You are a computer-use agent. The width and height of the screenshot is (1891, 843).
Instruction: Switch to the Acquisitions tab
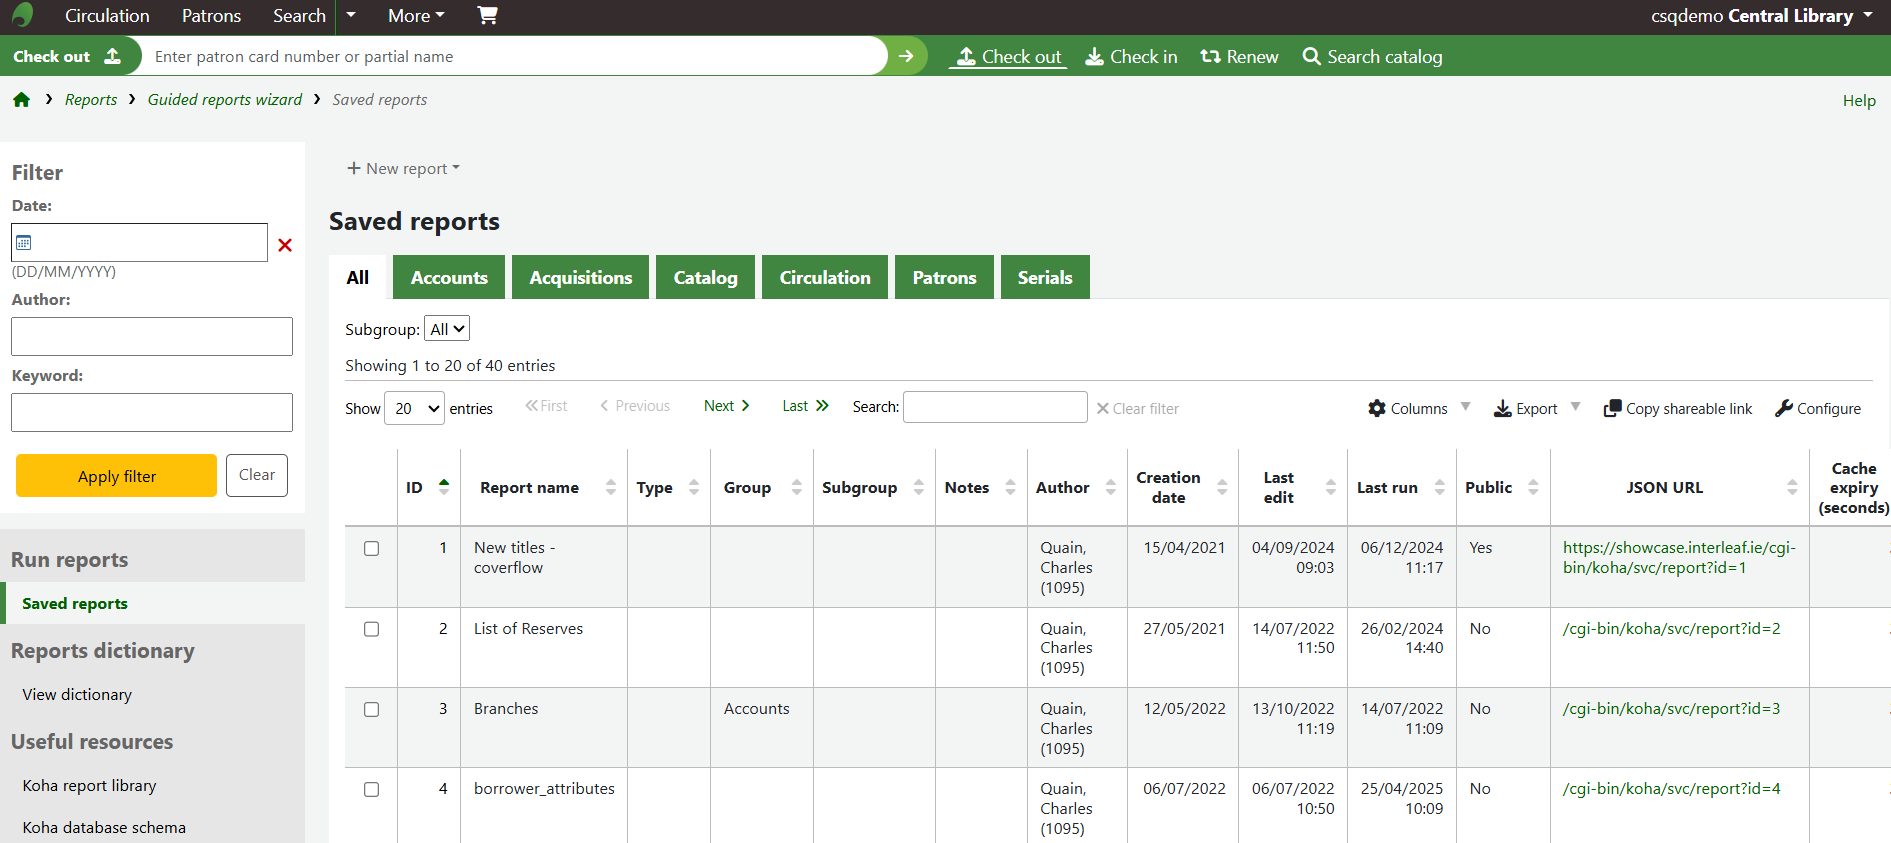click(x=580, y=278)
